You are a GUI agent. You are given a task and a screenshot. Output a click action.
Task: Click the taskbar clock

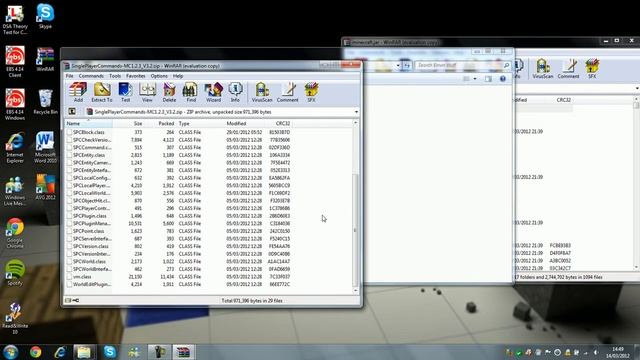[618, 352]
